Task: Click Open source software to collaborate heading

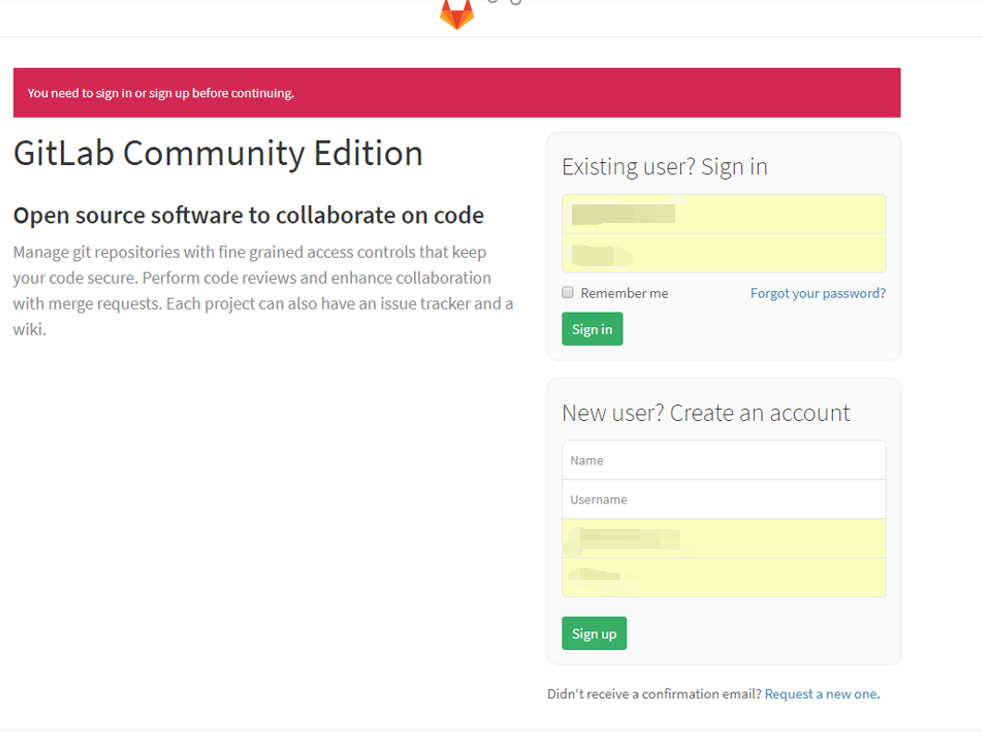Action: coord(249,215)
